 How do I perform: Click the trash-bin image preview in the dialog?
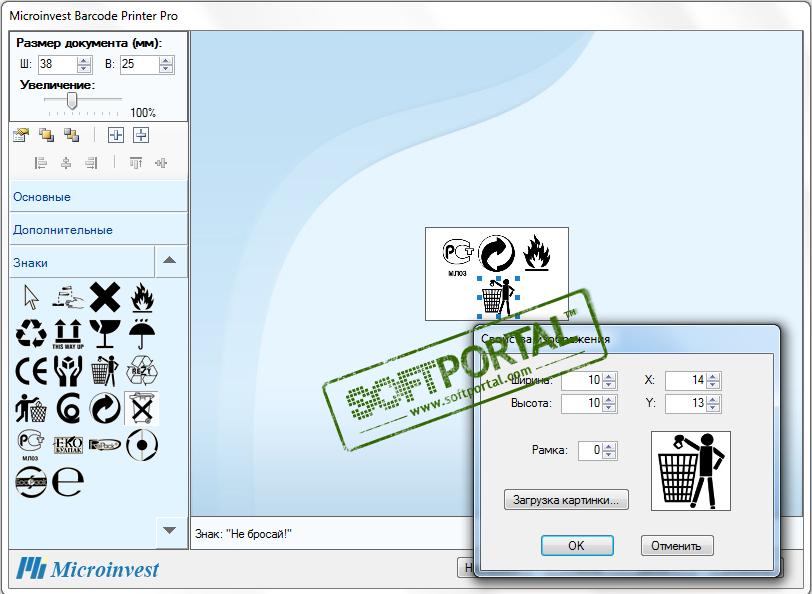coord(691,471)
